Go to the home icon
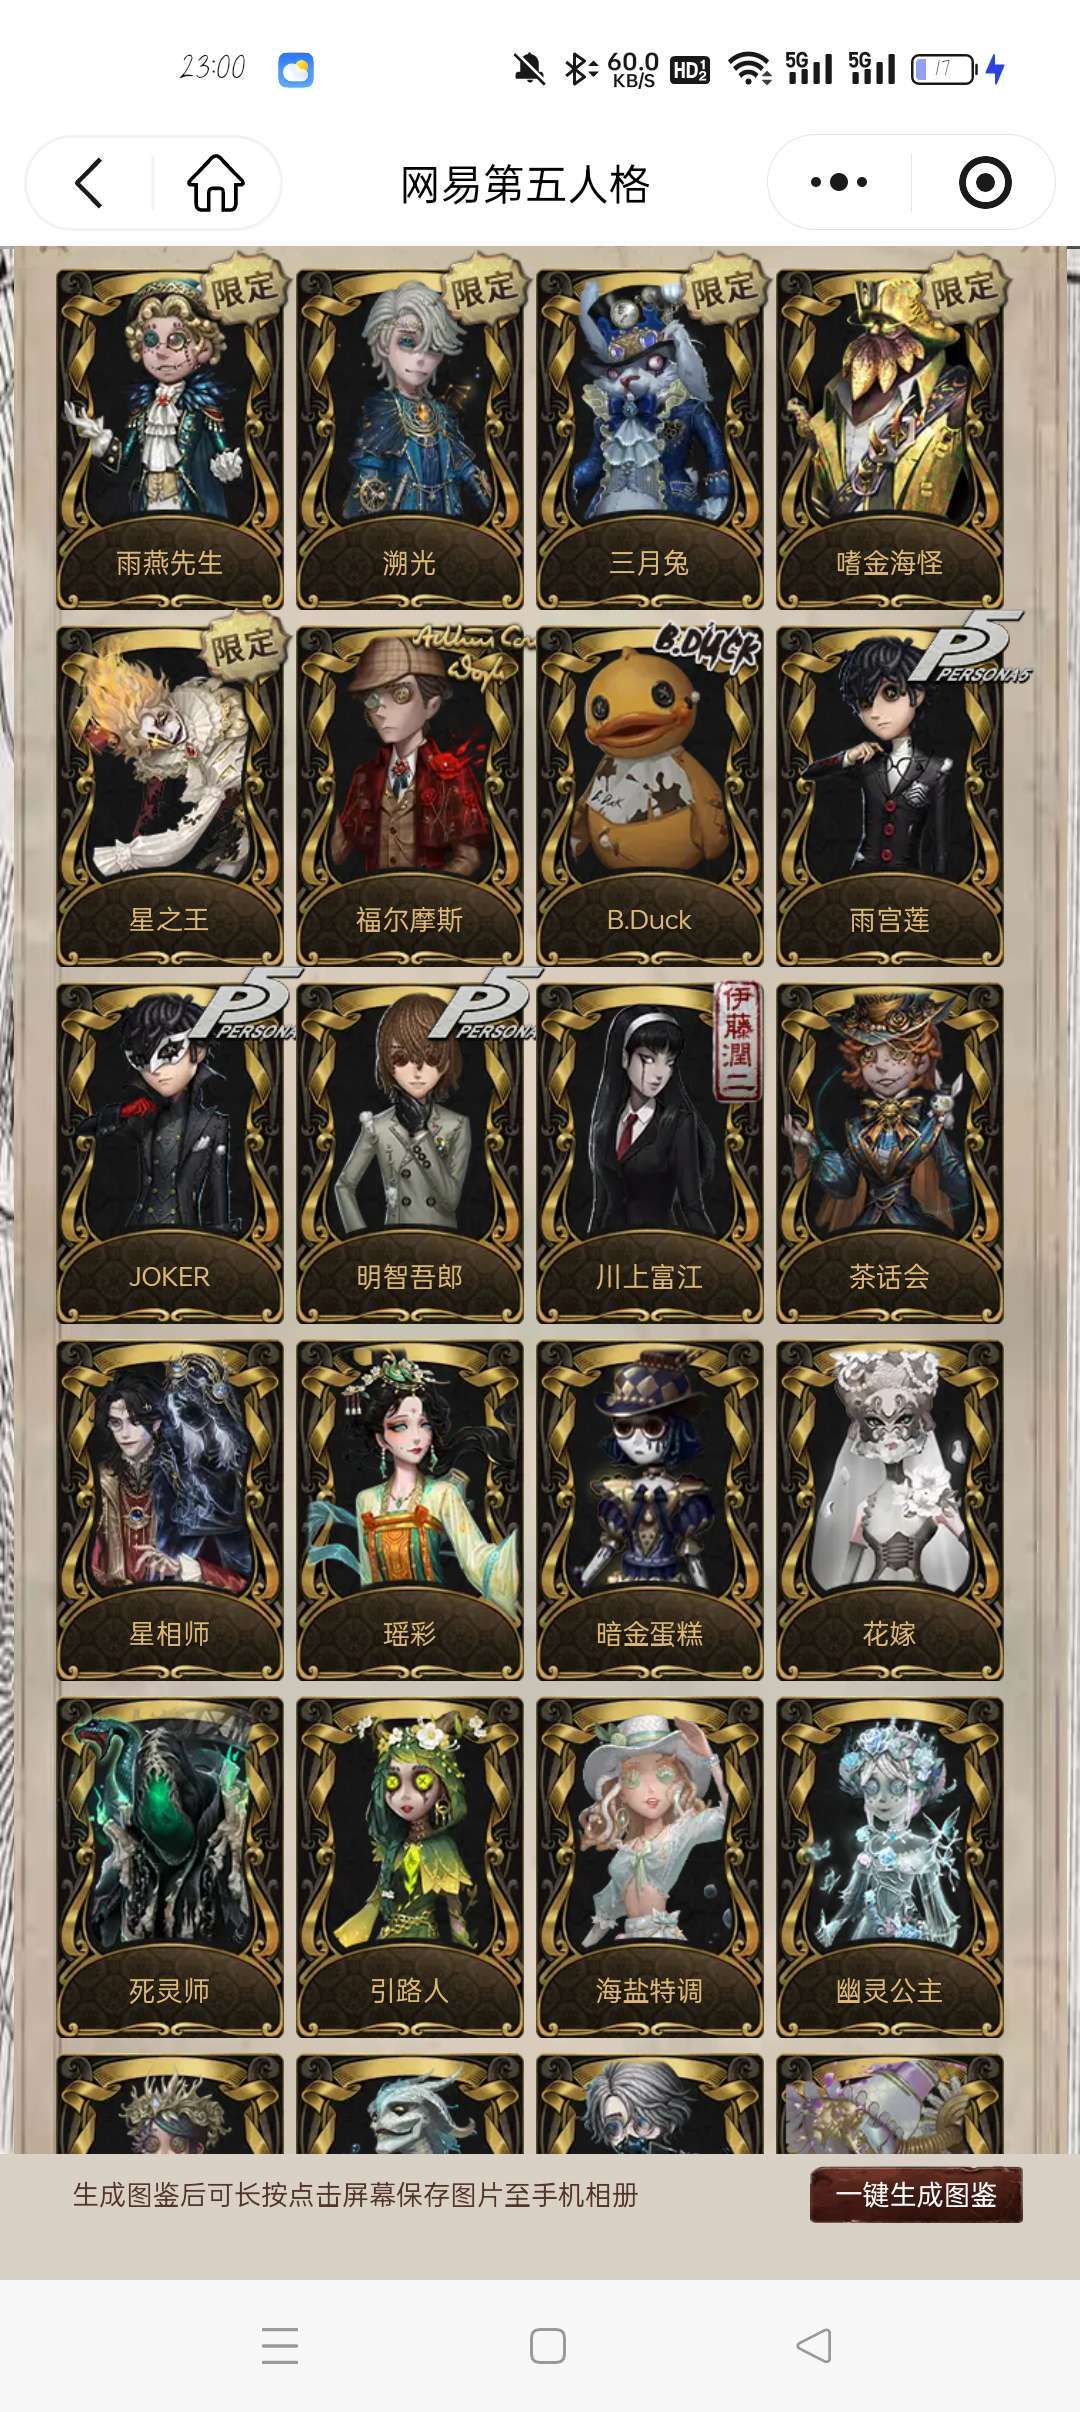The image size is (1080, 2412). (216, 183)
